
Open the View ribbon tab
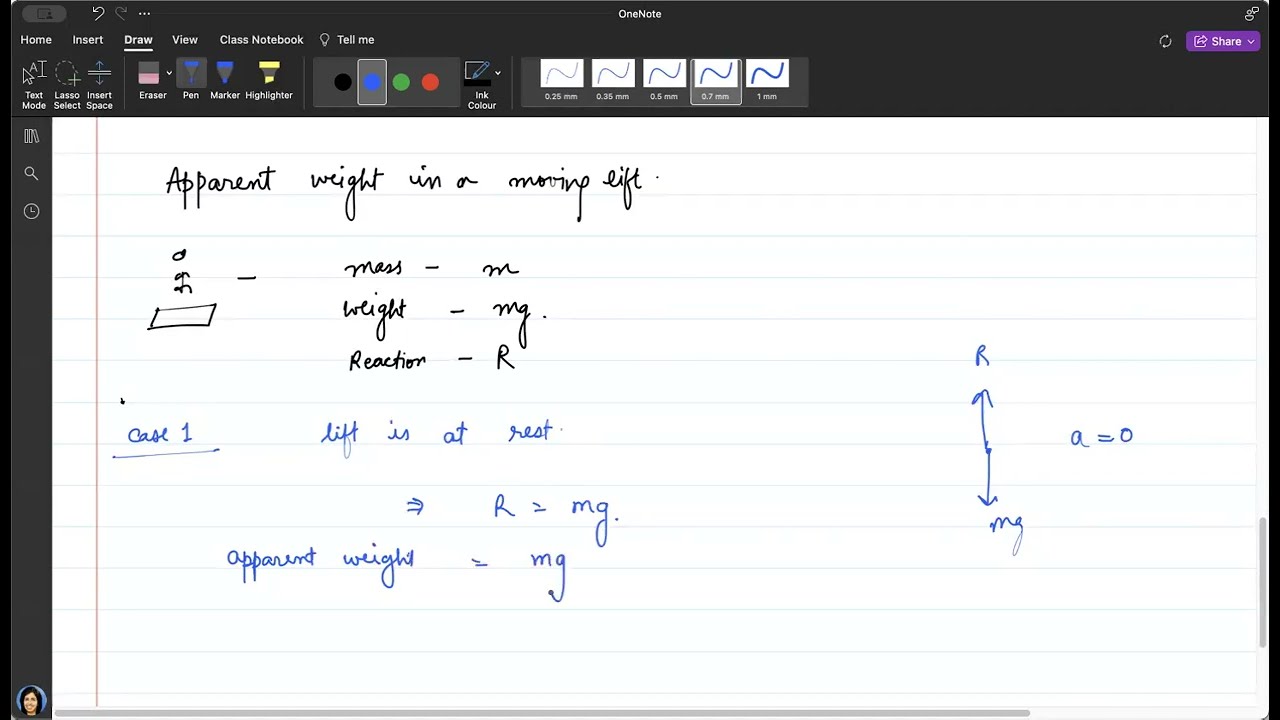pos(185,40)
